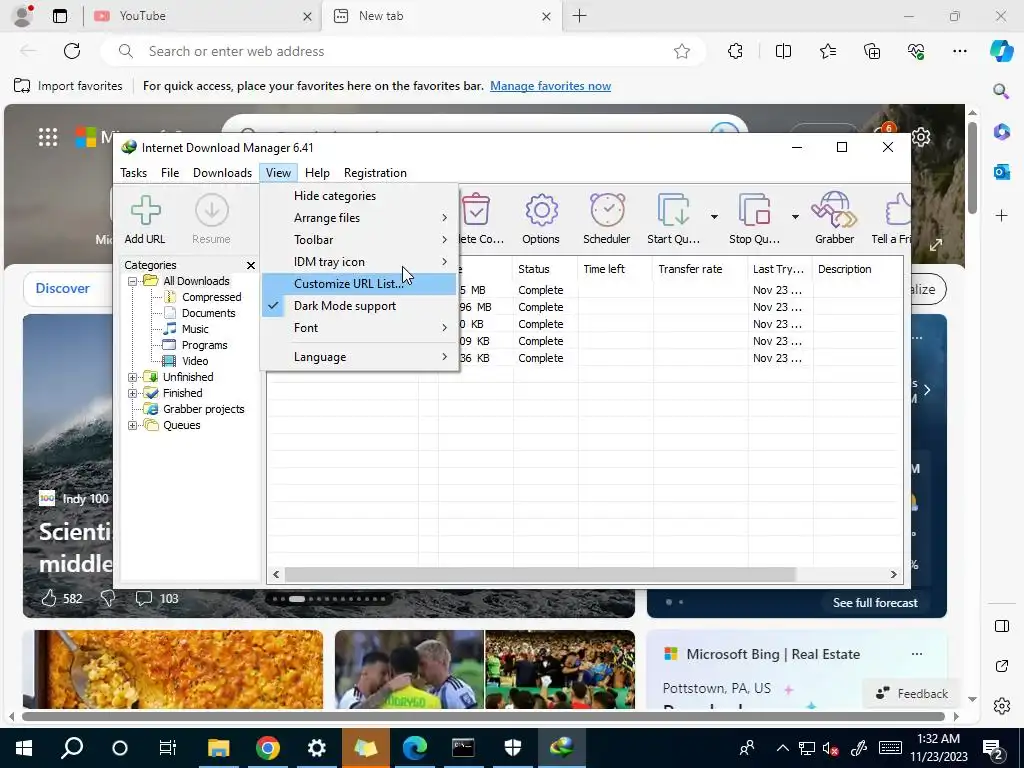
Task: Open Edge sidebar search icon
Action: 1001,91
